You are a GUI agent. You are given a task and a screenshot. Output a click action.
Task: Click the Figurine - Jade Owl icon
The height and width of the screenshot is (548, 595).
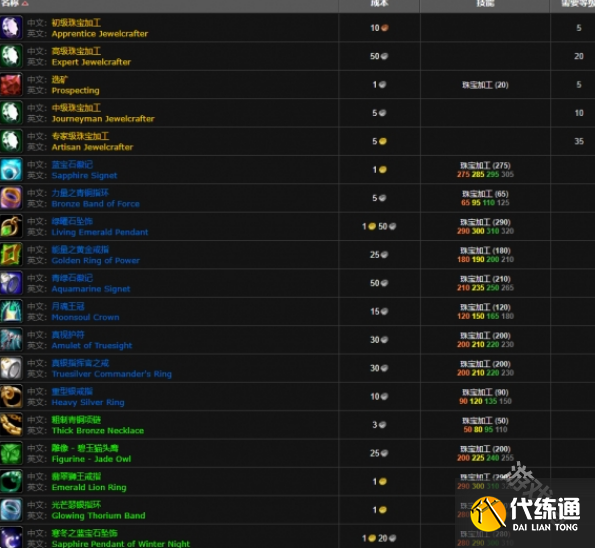coord(11,453)
